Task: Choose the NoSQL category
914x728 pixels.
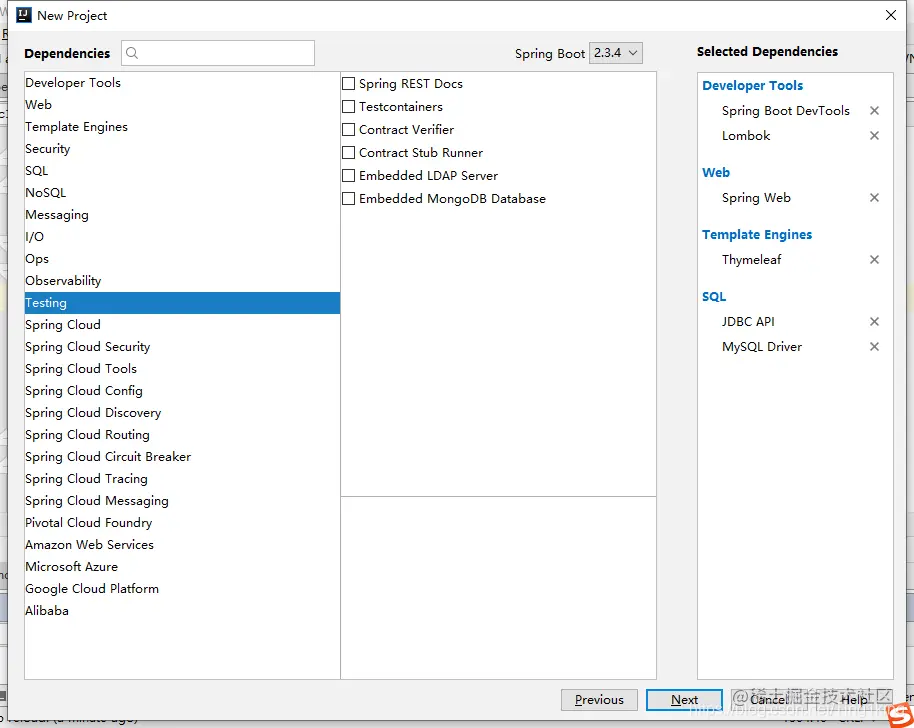Action: point(182,193)
